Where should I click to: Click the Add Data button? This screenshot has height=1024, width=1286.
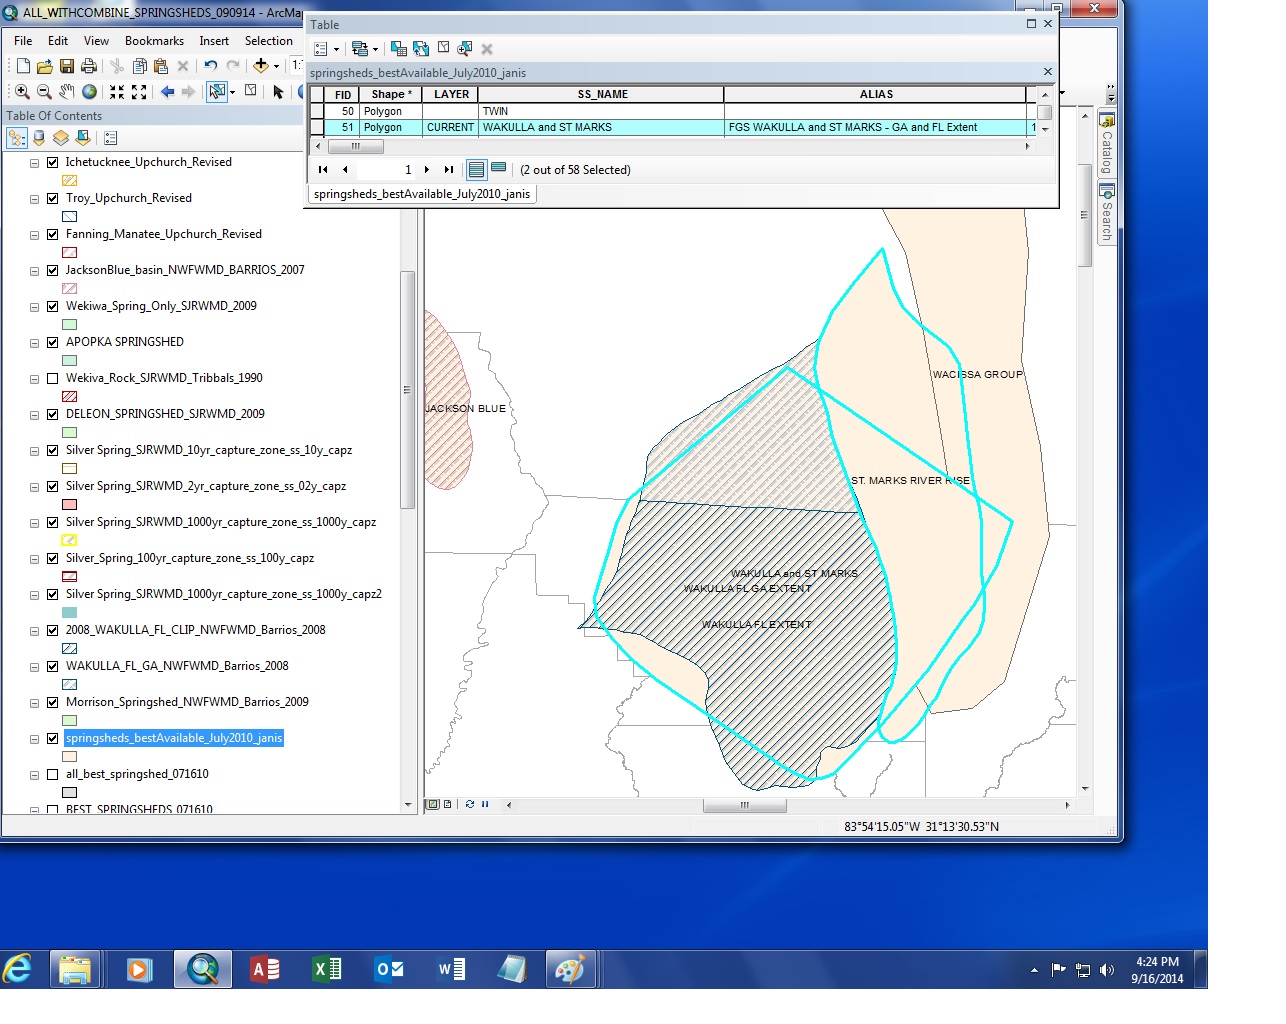(260, 66)
